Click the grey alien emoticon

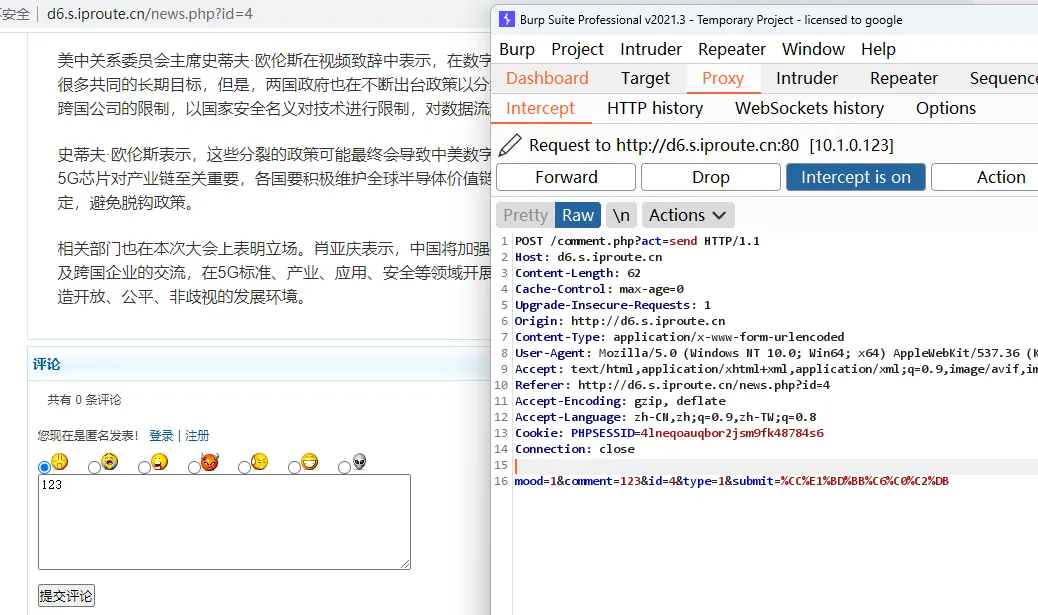click(x=359, y=462)
